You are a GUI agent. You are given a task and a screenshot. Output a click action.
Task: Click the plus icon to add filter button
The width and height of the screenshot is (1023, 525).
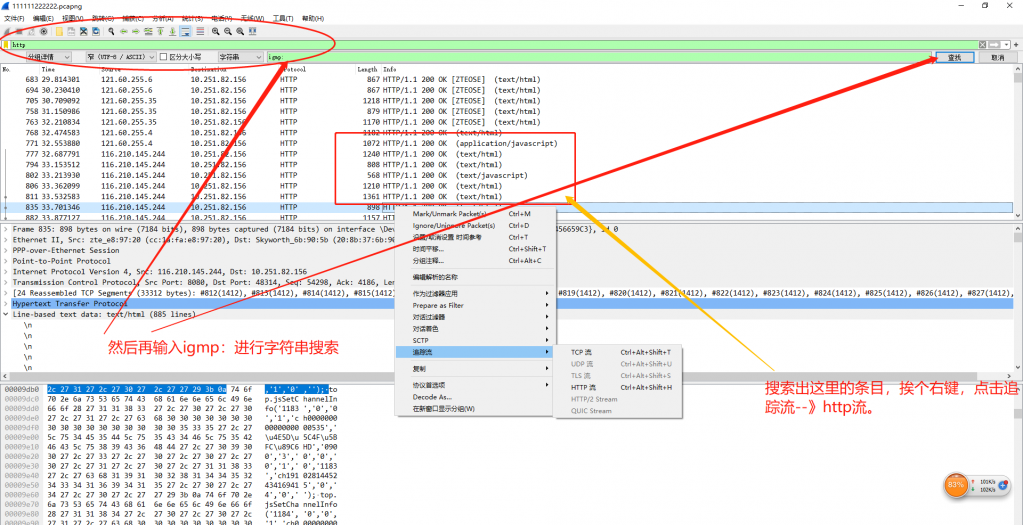point(1015,45)
